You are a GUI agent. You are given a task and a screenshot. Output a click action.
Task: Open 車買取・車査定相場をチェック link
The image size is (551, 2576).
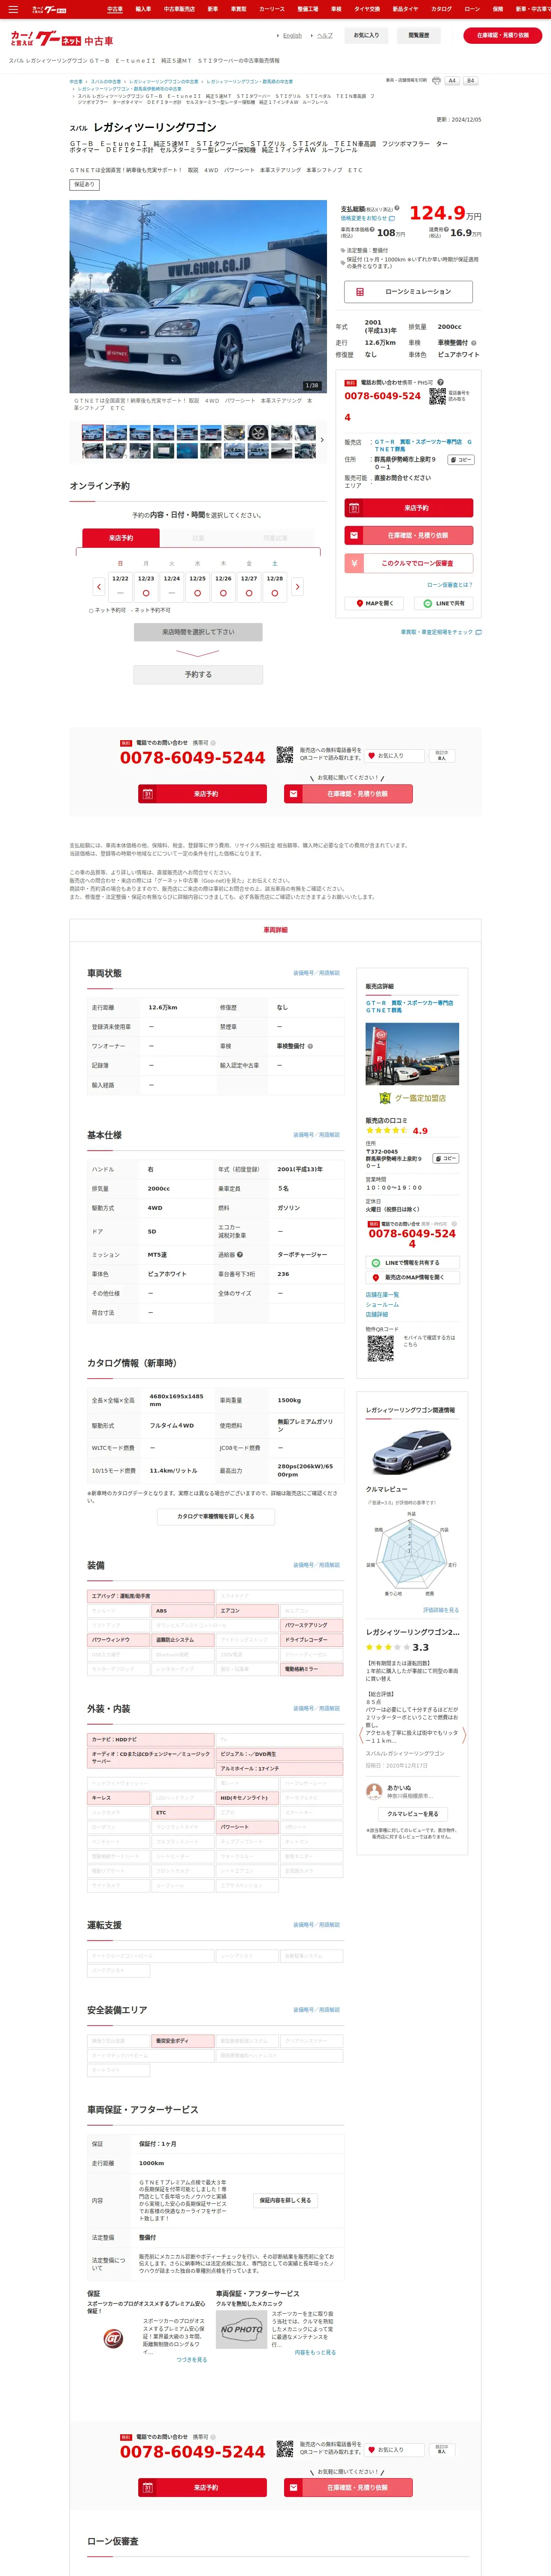tap(441, 632)
